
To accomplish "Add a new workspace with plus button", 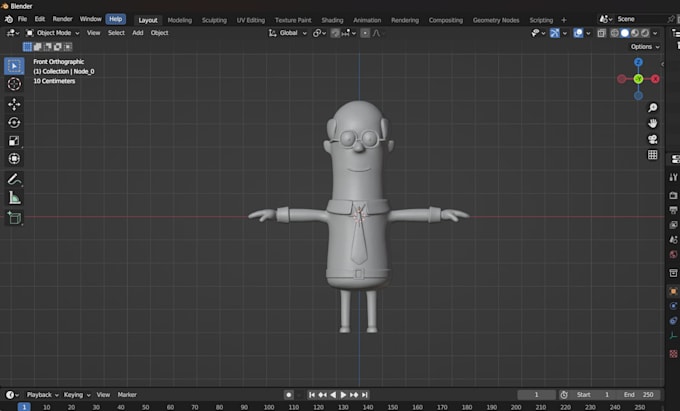I will click(564, 20).
